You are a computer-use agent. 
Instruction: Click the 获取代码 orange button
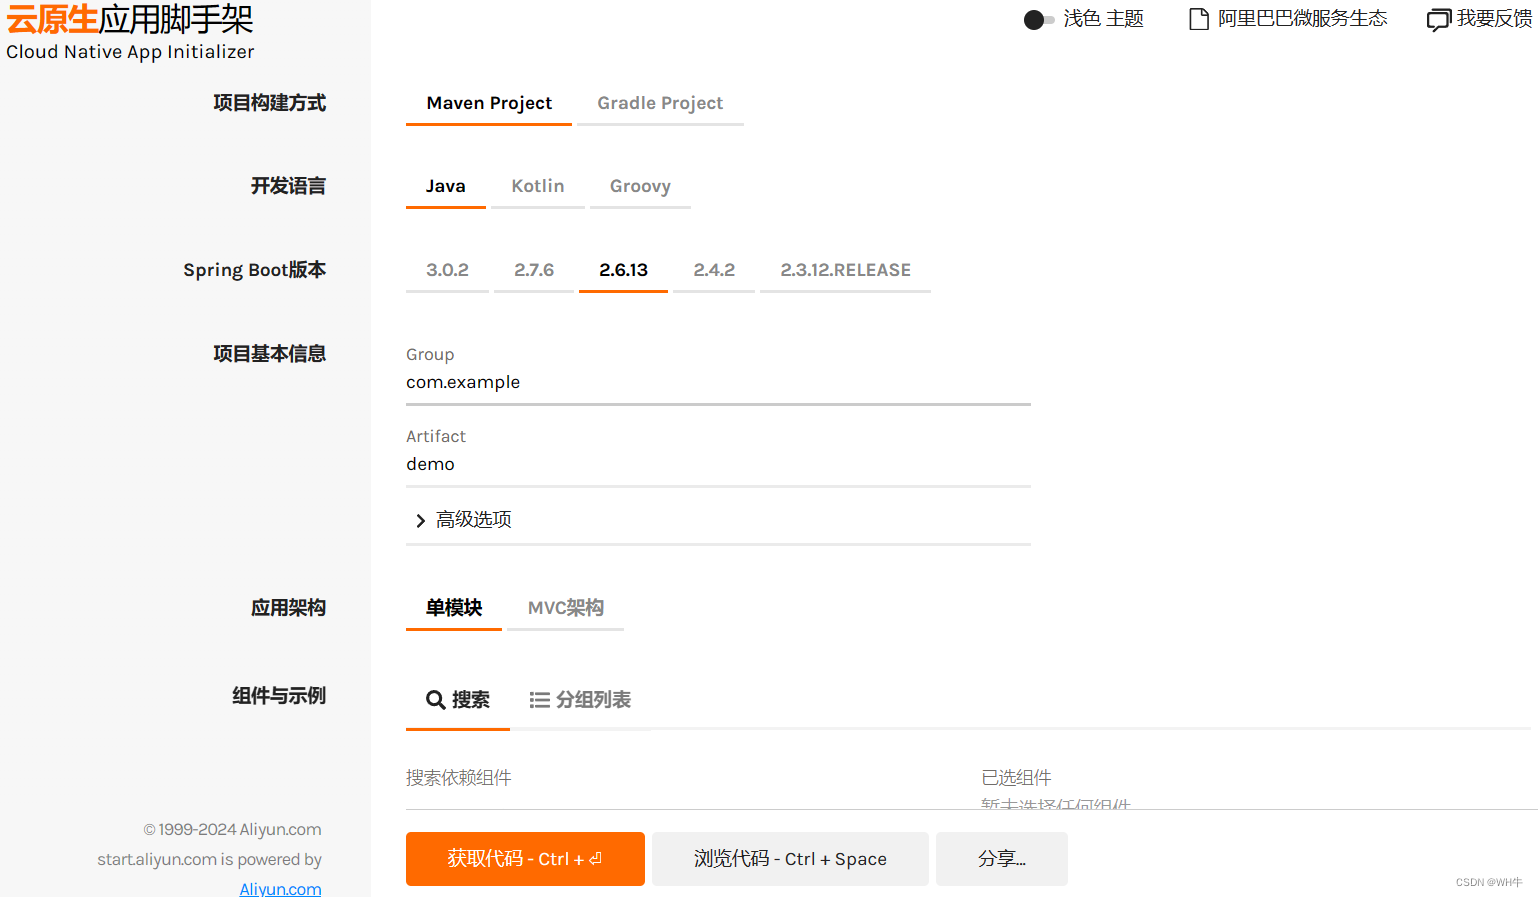[525, 859]
